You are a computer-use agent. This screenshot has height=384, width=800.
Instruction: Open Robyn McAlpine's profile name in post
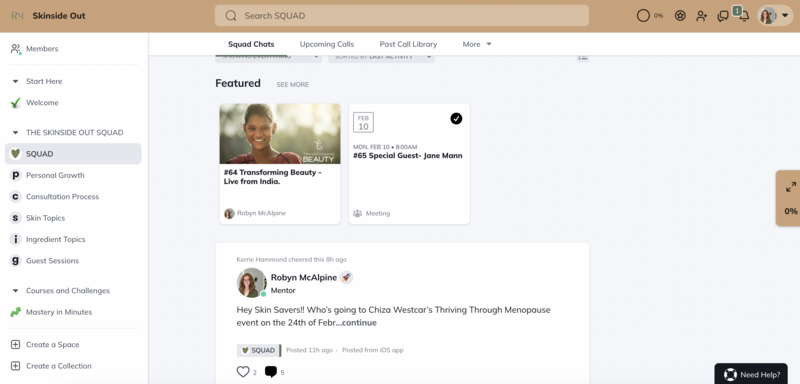pyautogui.click(x=304, y=277)
